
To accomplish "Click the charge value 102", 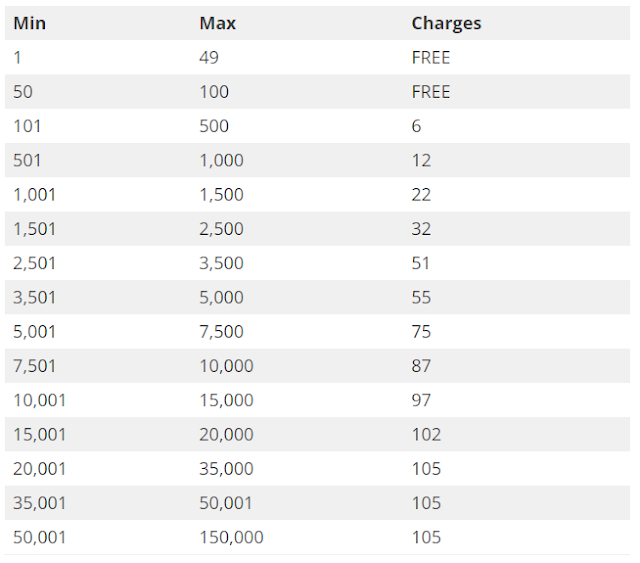I will tap(426, 435).
